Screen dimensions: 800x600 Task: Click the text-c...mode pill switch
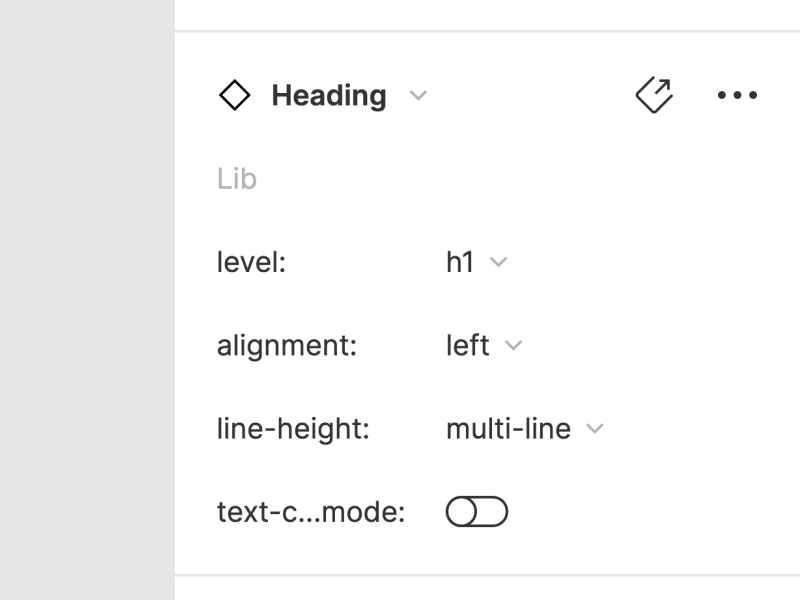click(x=478, y=510)
